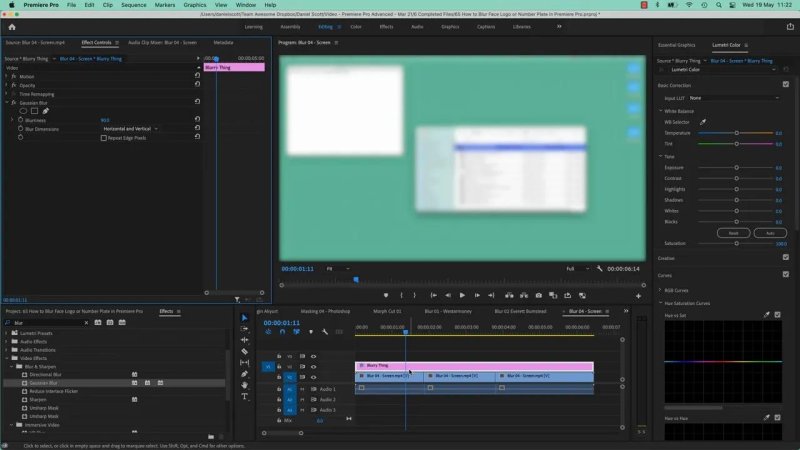
Task: Select the Slip tool
Action: click(244, 362)
